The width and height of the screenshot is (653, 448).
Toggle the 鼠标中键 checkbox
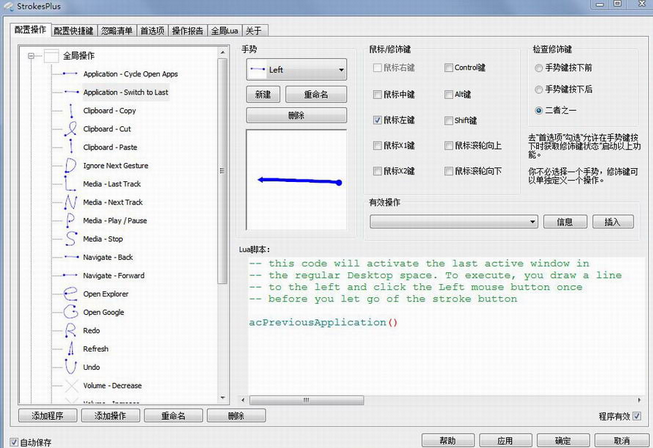tap(377, 95)
